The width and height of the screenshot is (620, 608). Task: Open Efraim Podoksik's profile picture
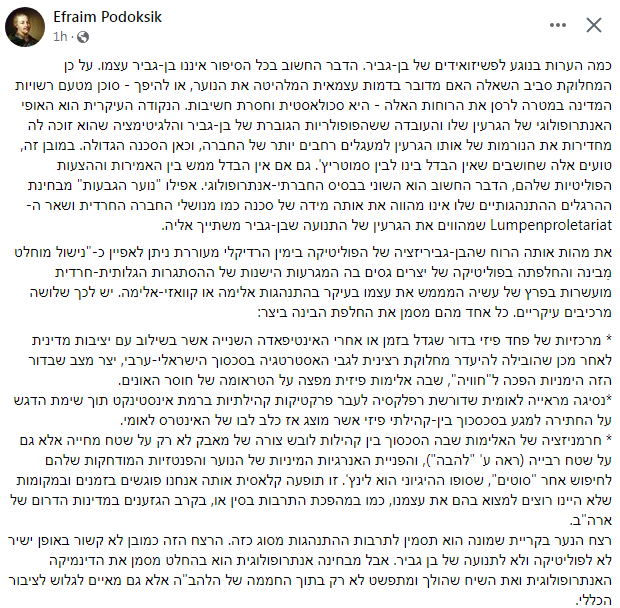pos(25,27)
